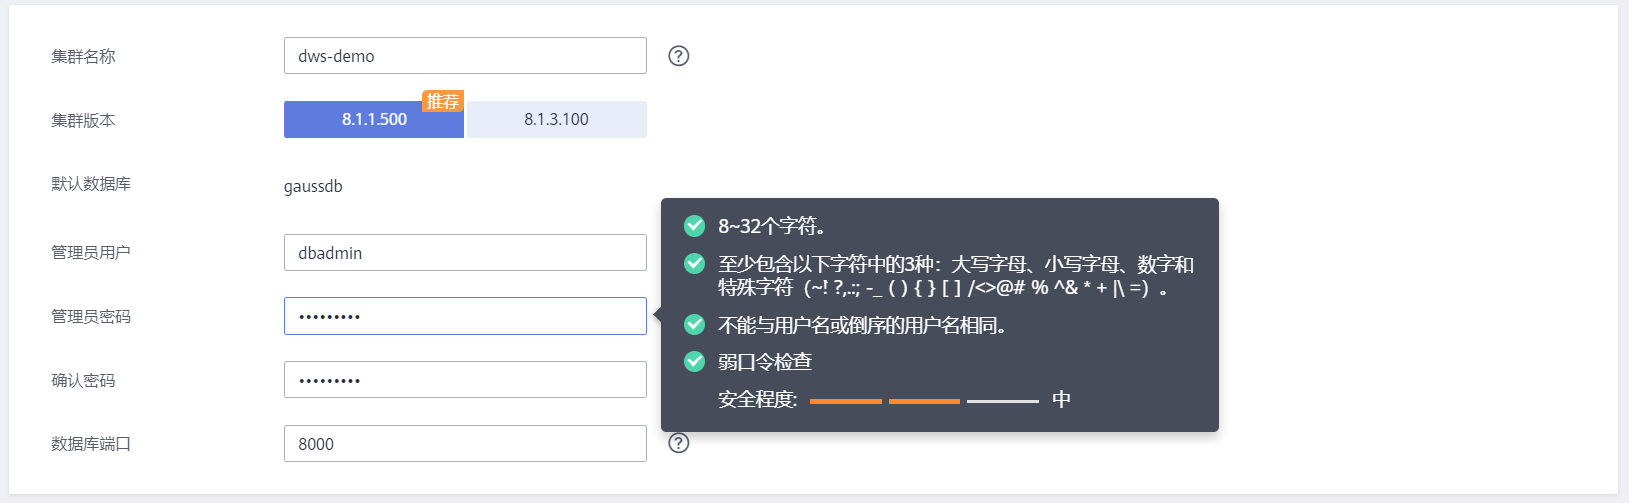1629x503 pixels.
Task: Click into the 确认密码 field
Action: tap(465, 380)
